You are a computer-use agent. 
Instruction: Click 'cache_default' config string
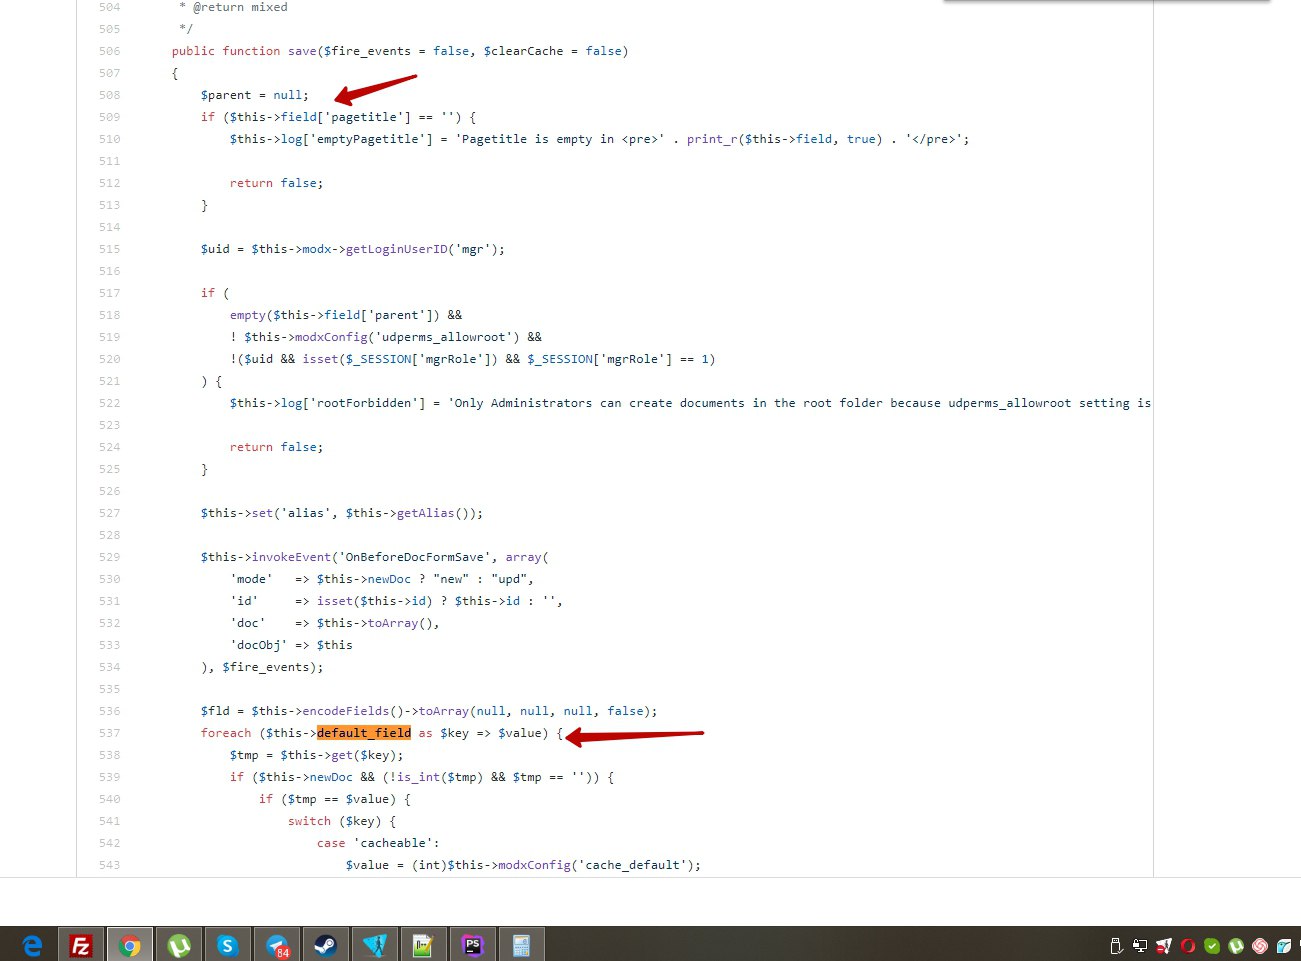(x=633, y=865)
